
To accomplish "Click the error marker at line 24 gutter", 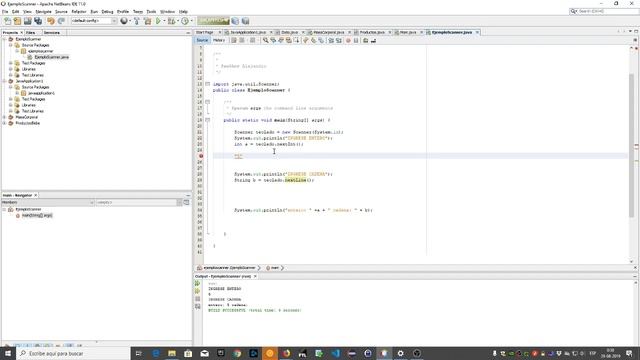I will pyautogui.click(x=200, y=156).
